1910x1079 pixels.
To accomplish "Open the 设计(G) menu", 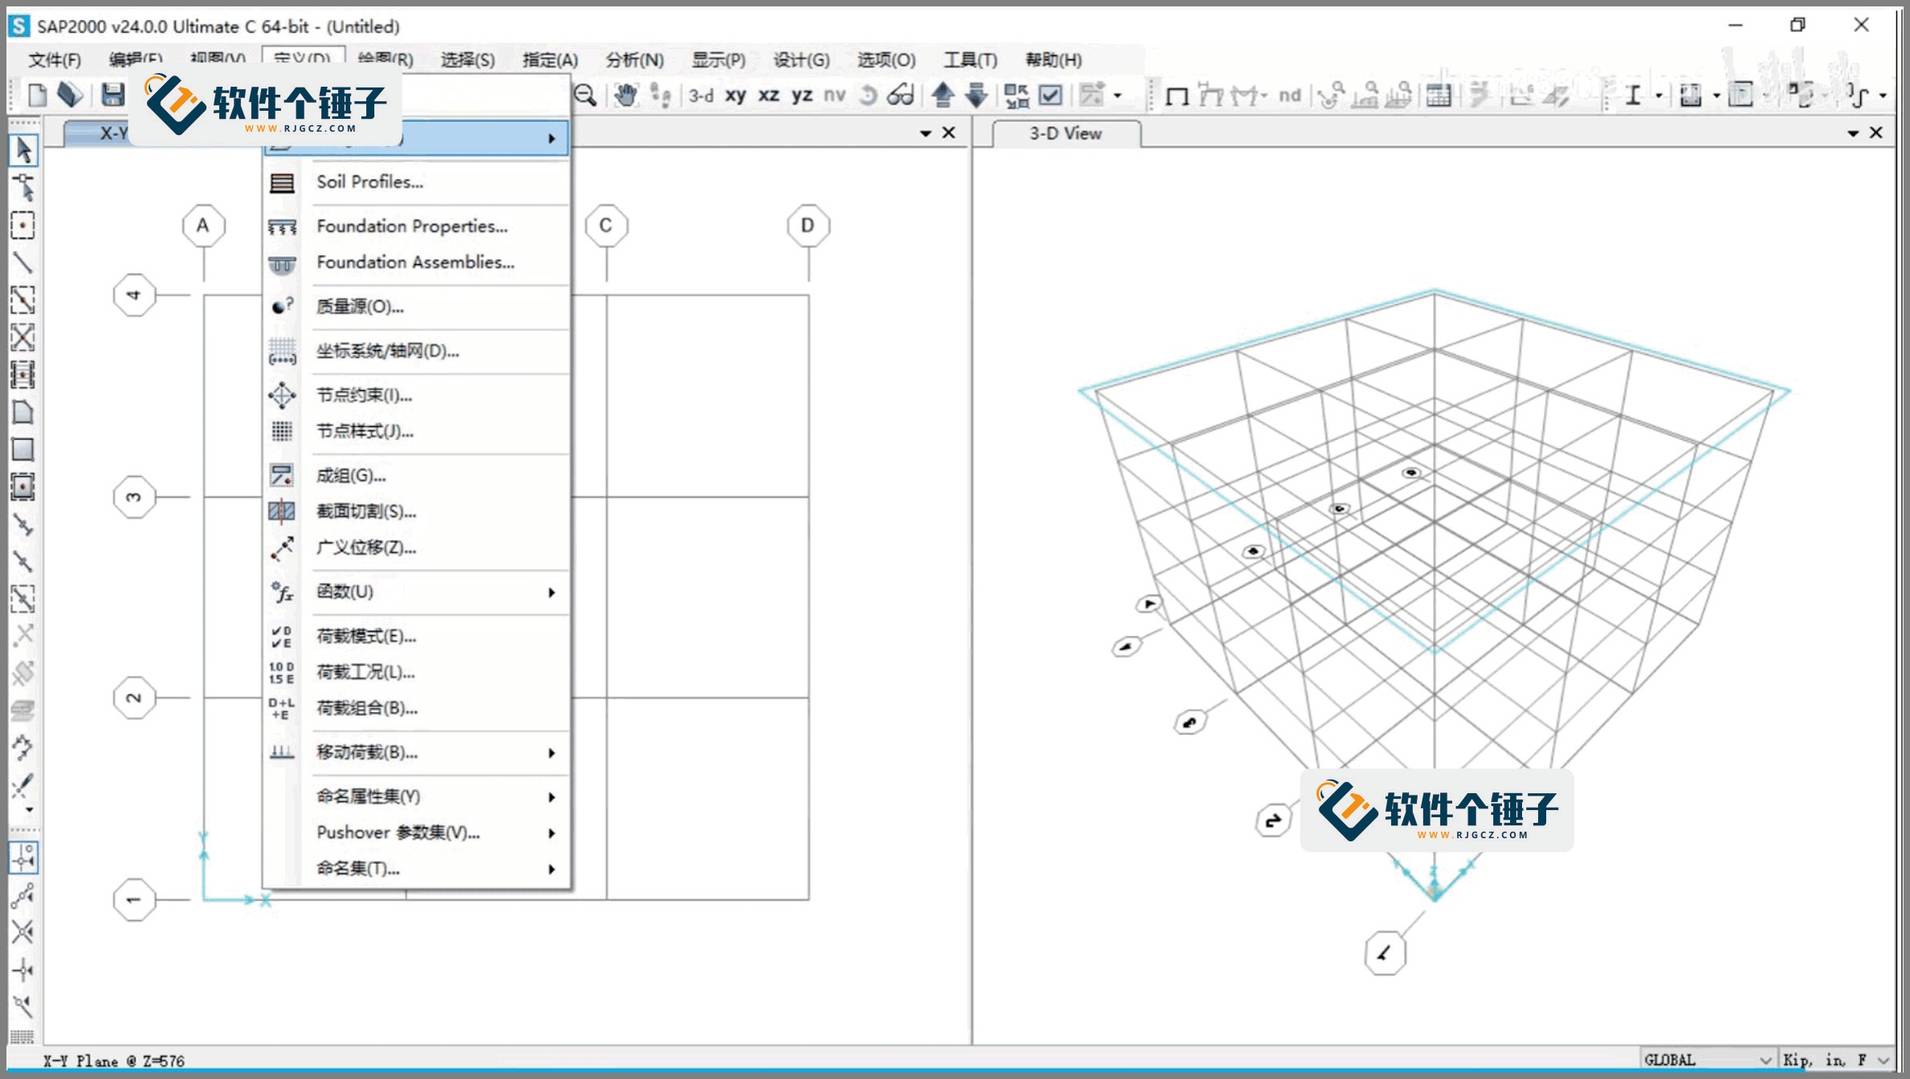I will tap(801, 60).
